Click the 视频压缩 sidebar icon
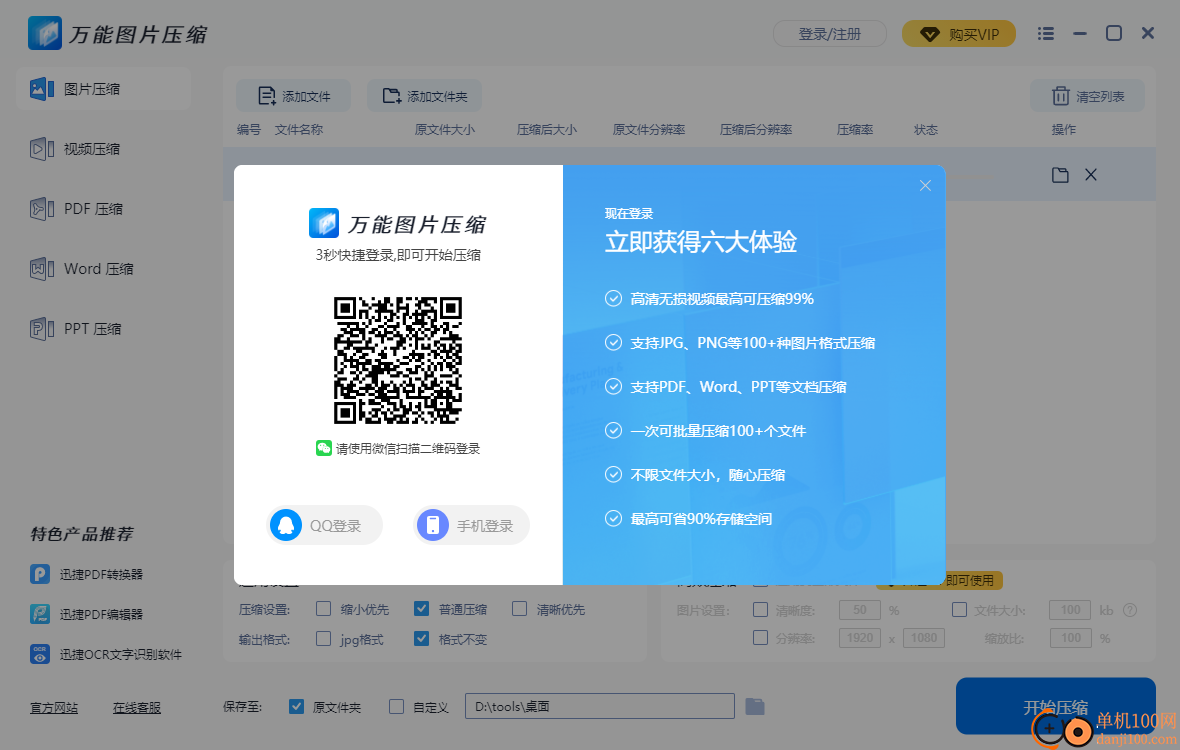Viewport: 1180px width, 750px height. (41, 149)
